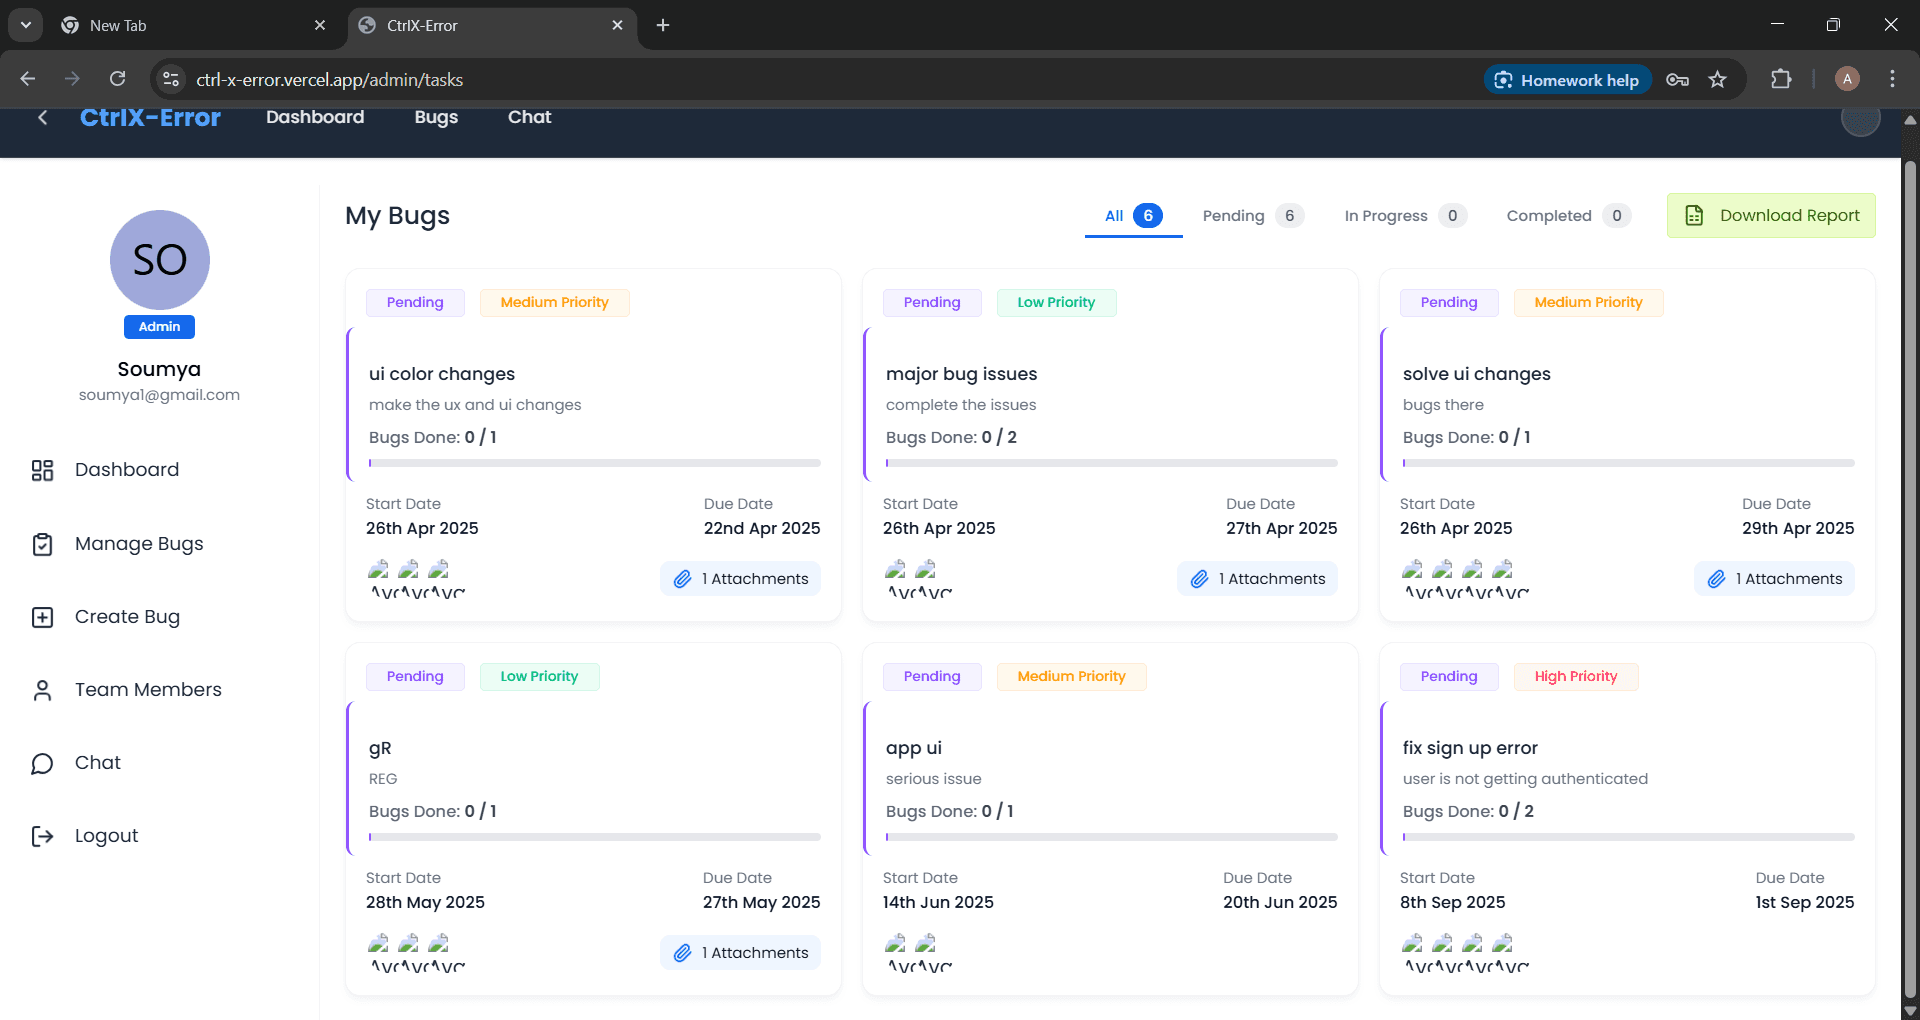Open the fix sign up error card

point(1627,819)
